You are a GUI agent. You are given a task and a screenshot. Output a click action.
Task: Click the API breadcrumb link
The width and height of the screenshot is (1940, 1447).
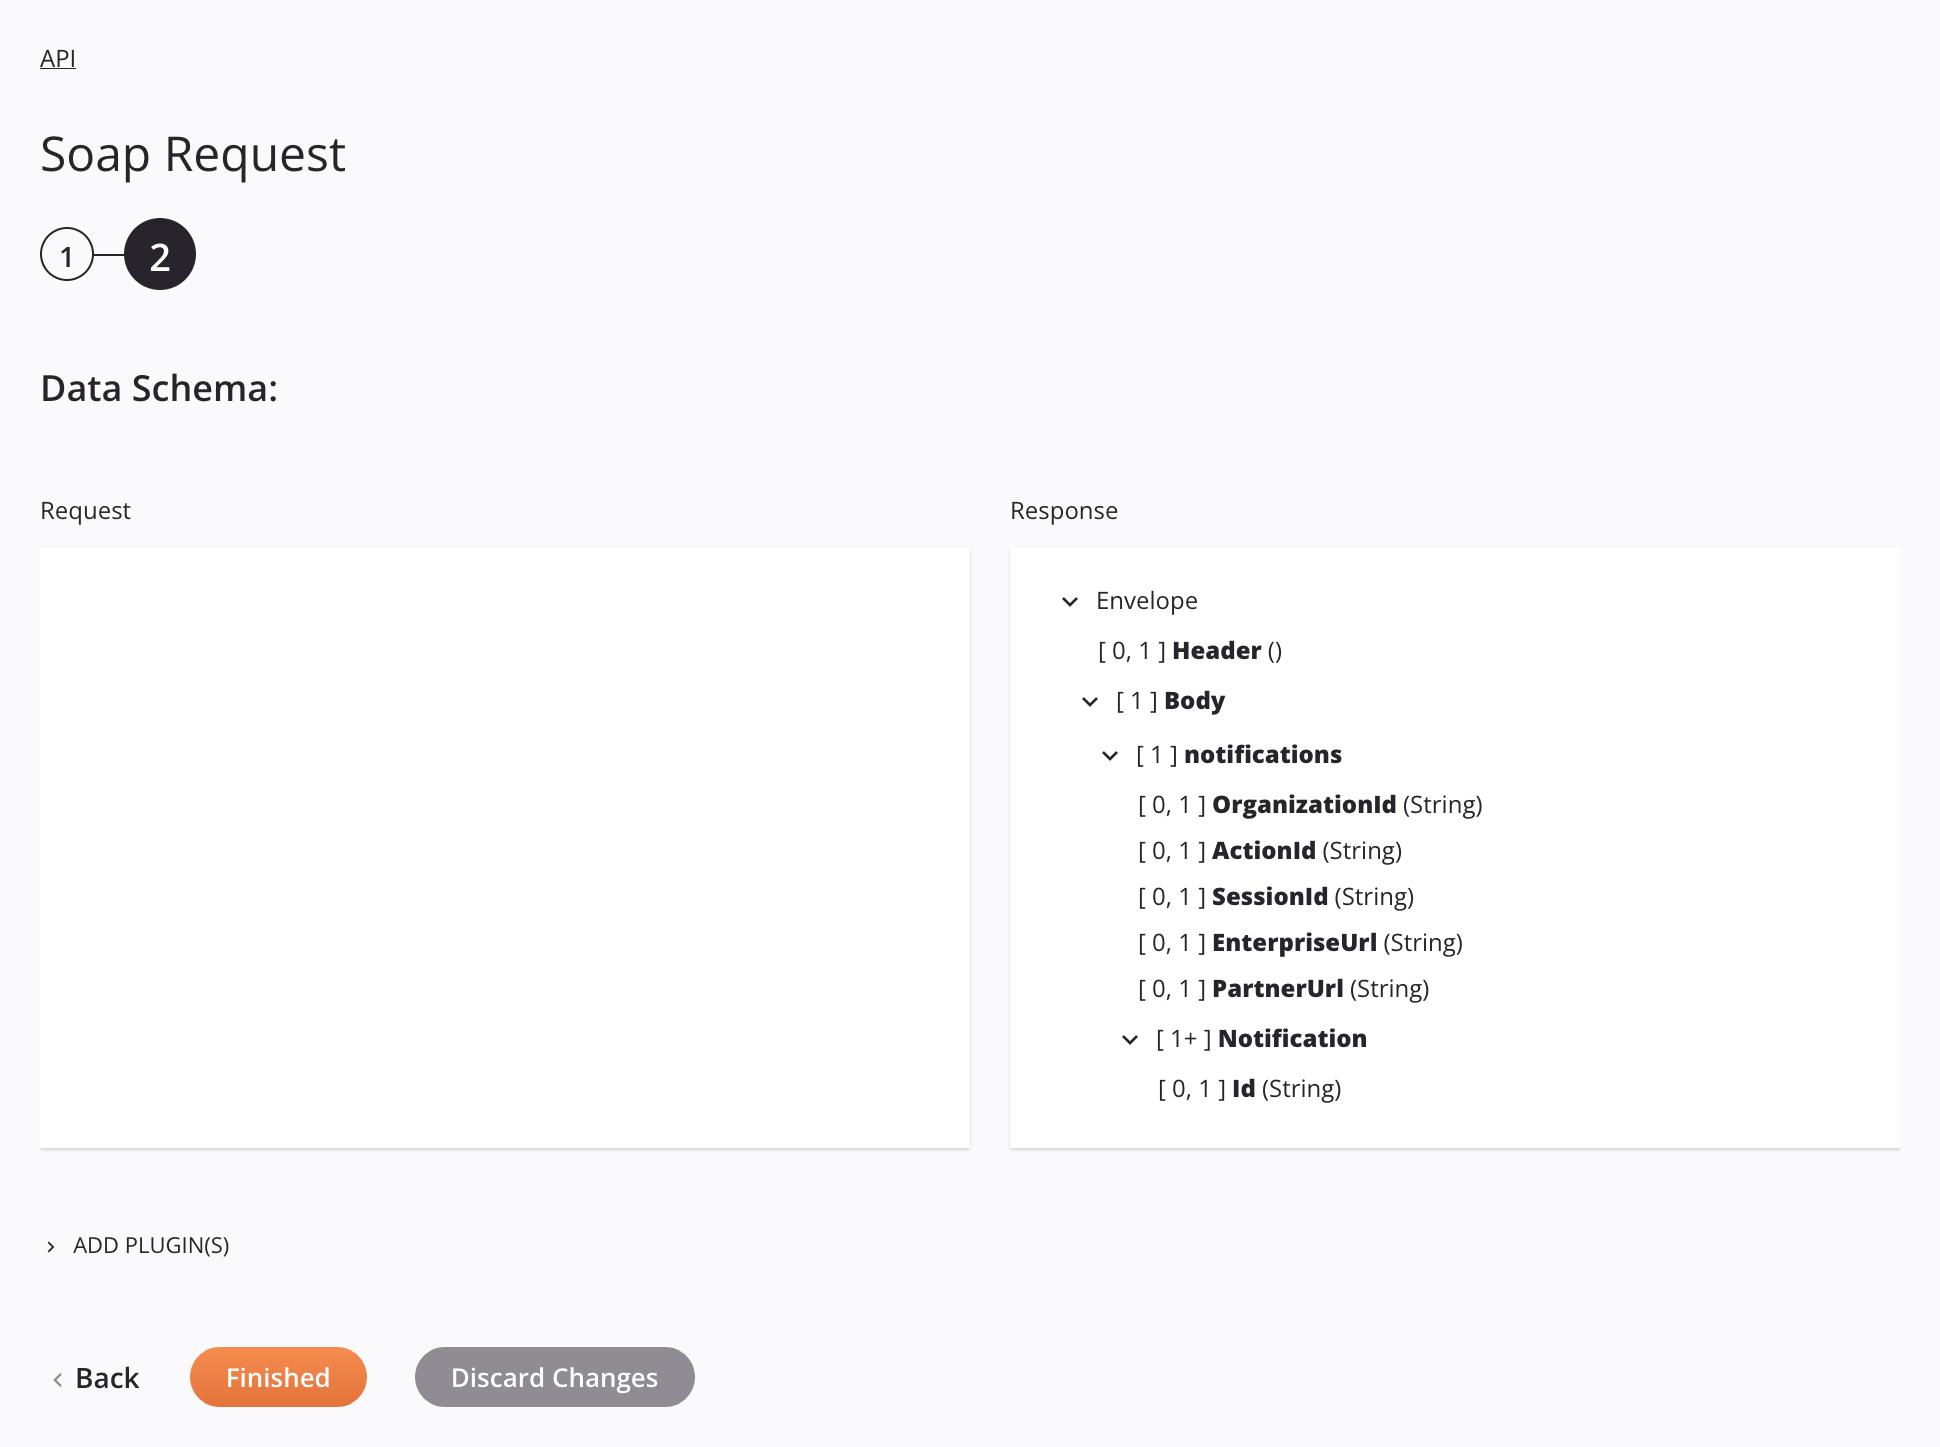coord(56,58)
